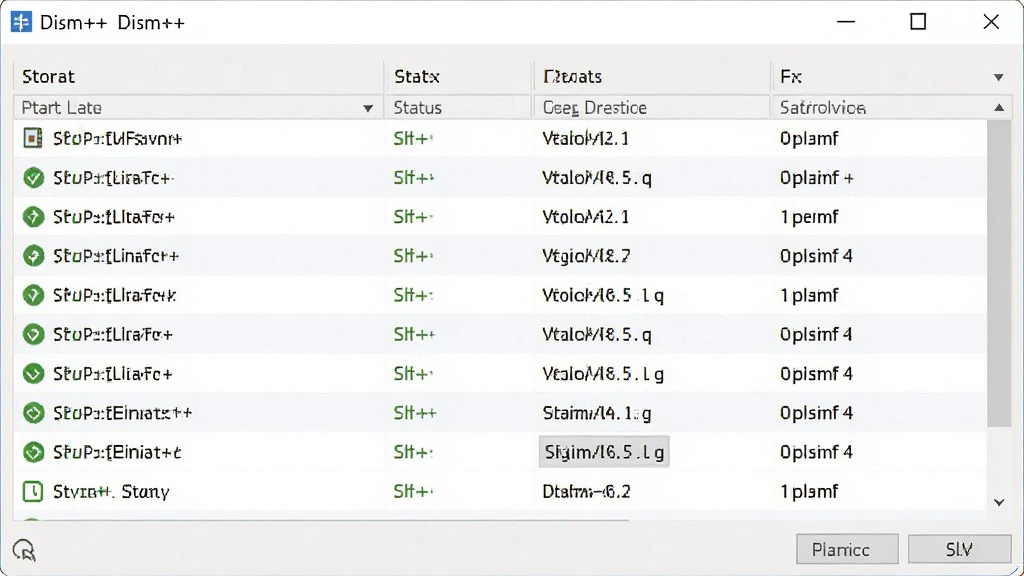Viewport: 1024px width, 576px height.
Task: Click the Staim/l4.1.g cell
Action: tap(597, 413)
